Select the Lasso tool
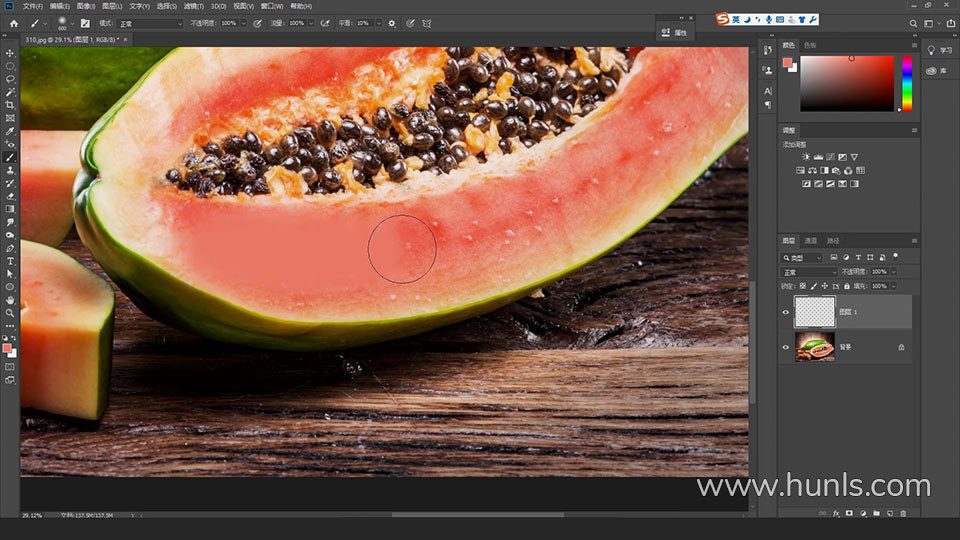Image resolution: width=960 pixels, height=540 pixels. click(10, 79)
